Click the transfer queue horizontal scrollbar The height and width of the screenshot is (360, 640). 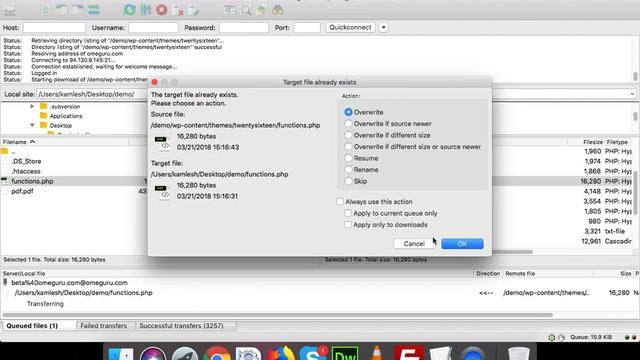pyautogui.click(x=278, y=315)
